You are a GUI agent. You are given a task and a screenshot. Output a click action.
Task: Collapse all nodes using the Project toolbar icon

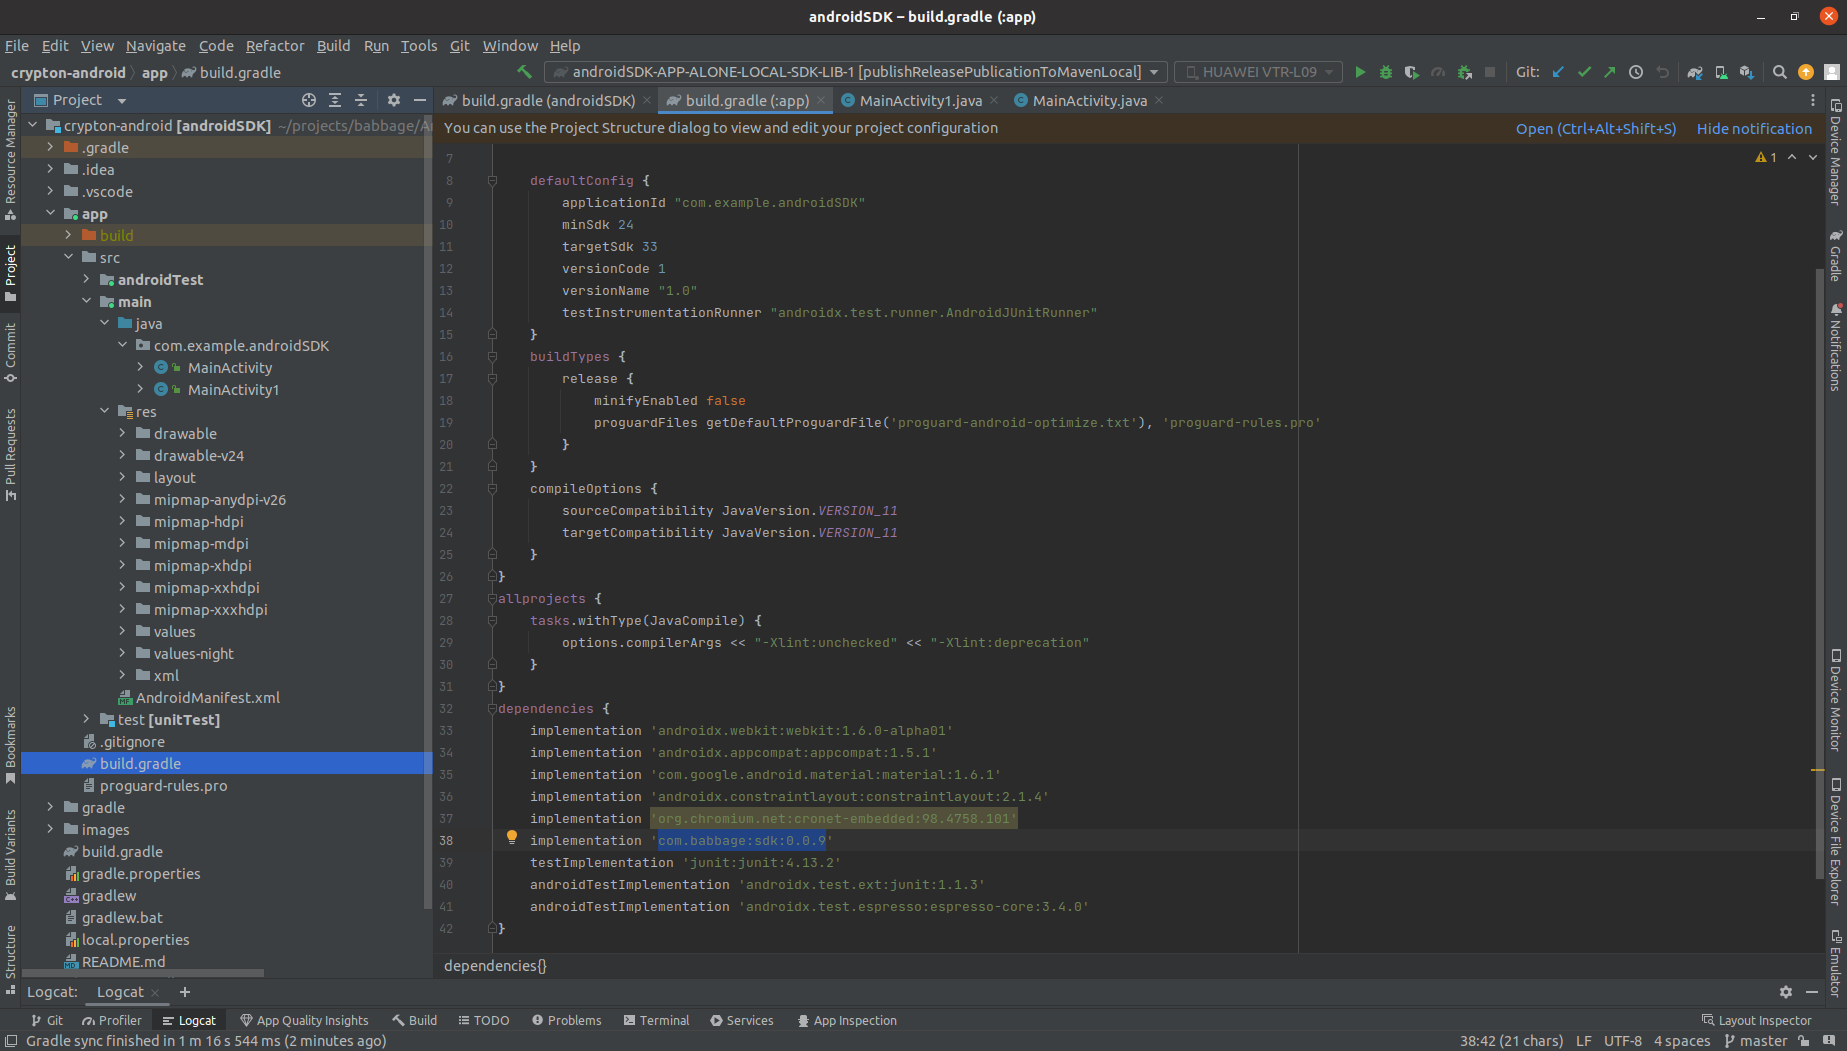click(360, 100)
